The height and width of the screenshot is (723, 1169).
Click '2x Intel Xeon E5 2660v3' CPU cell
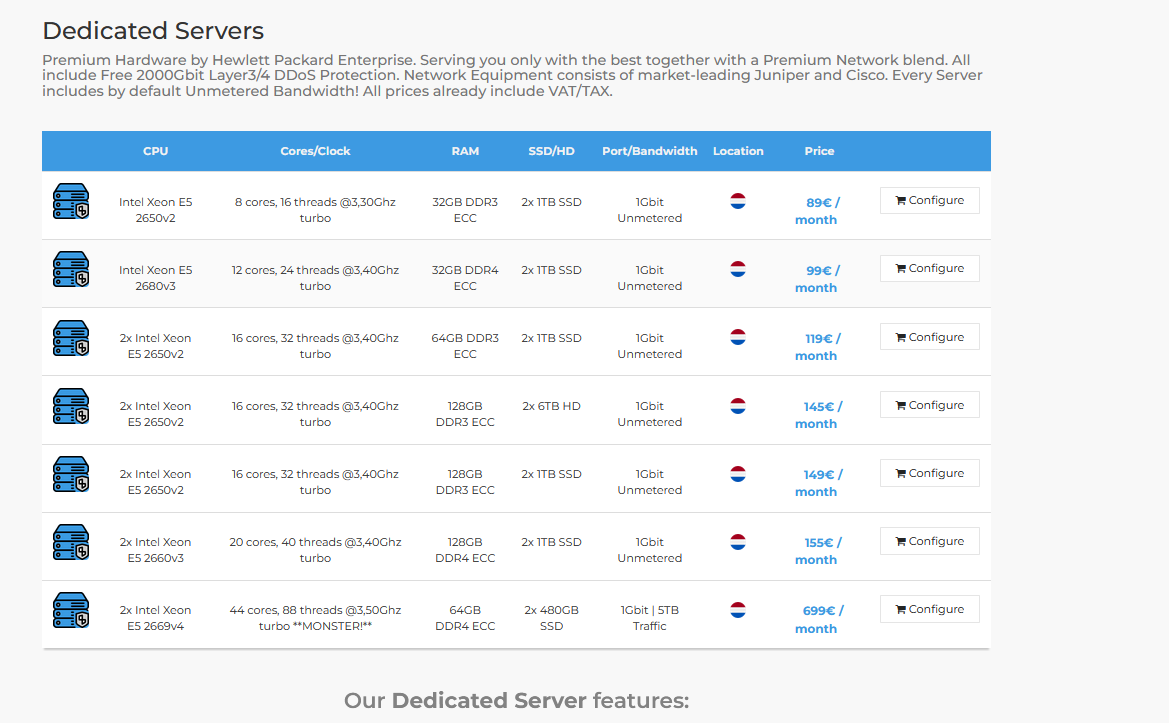(156, 550)
